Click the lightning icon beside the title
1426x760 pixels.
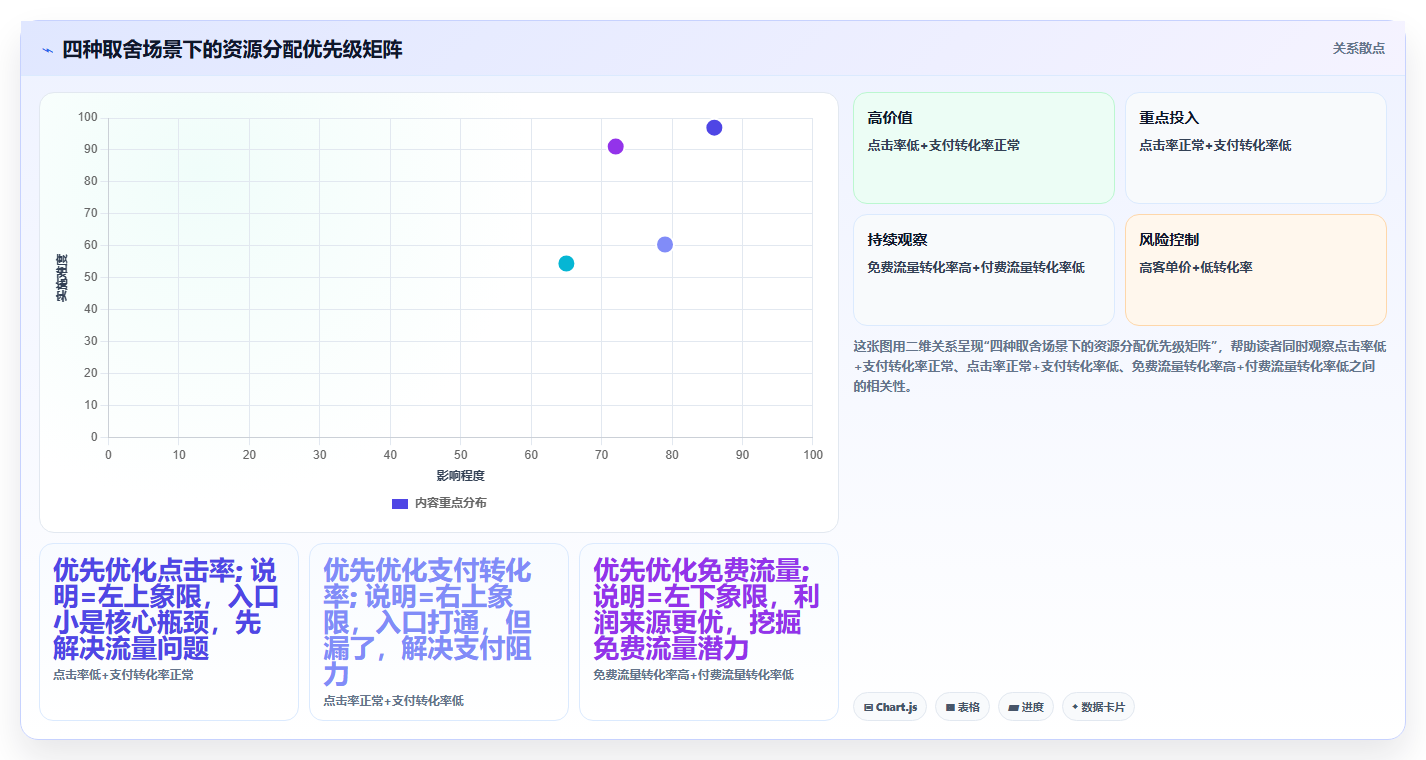48,50
